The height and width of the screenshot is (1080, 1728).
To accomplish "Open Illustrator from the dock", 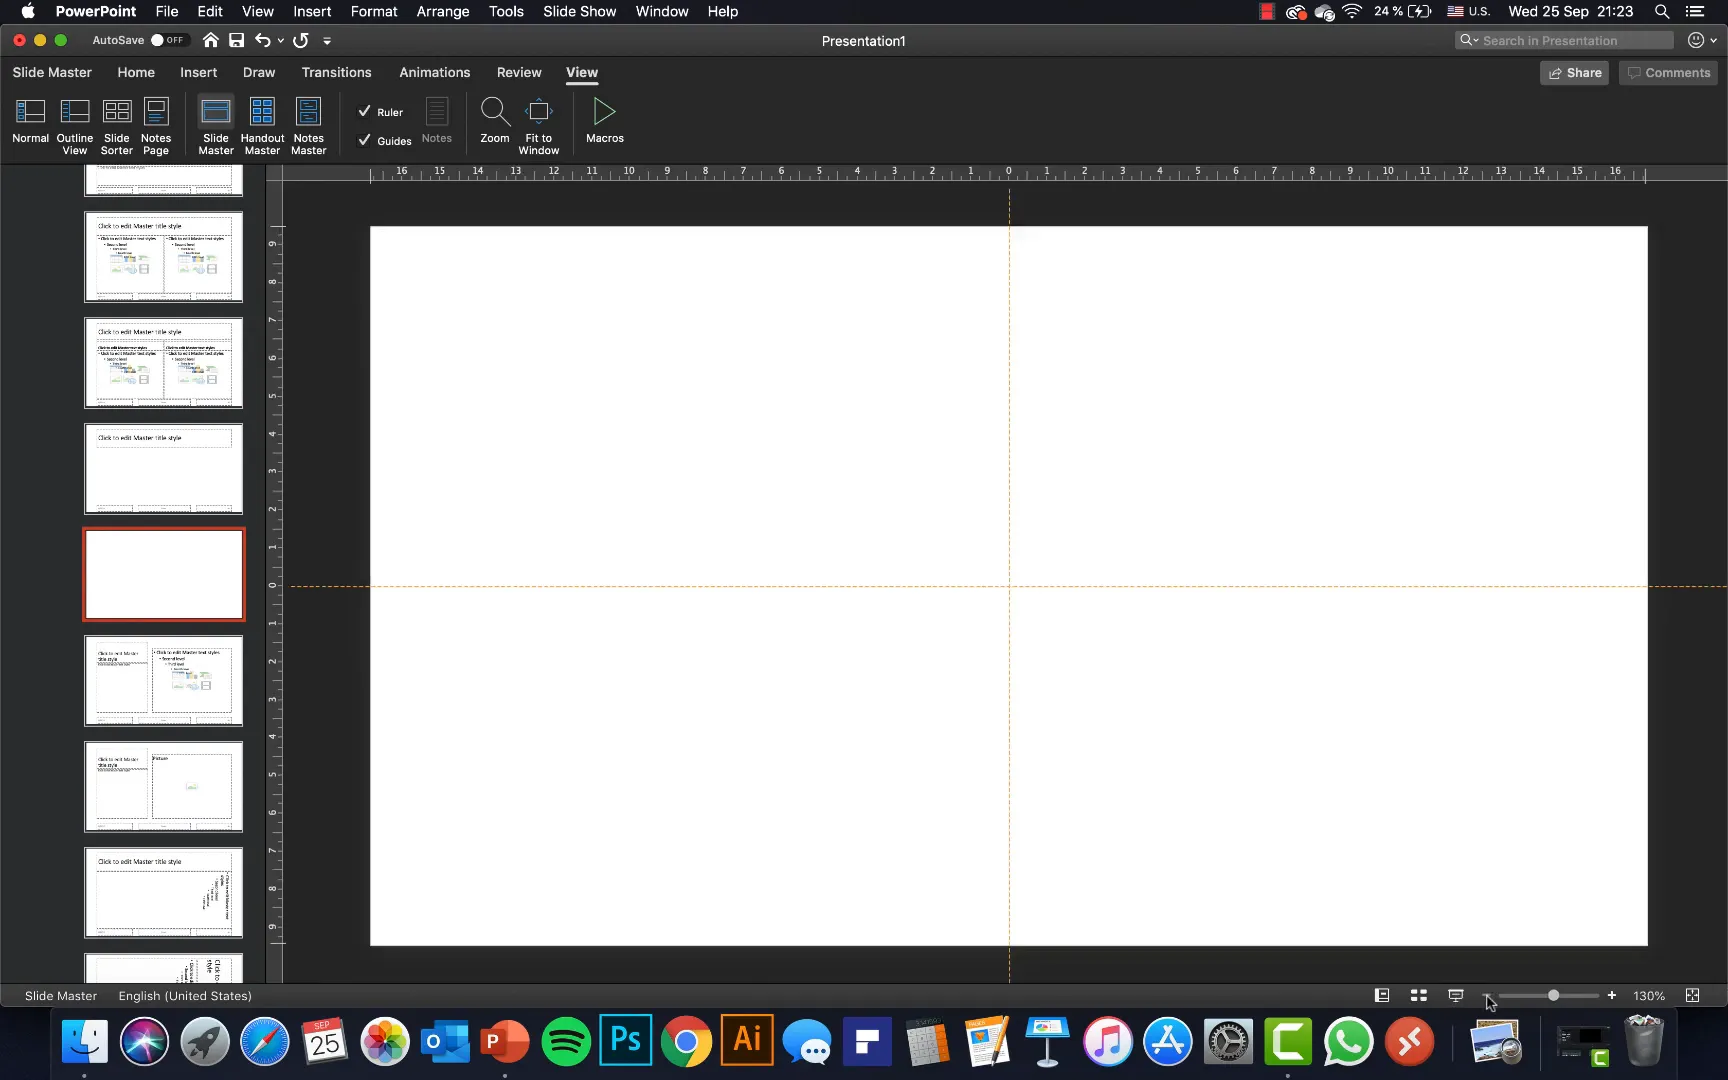I will tap(747, 1041).
